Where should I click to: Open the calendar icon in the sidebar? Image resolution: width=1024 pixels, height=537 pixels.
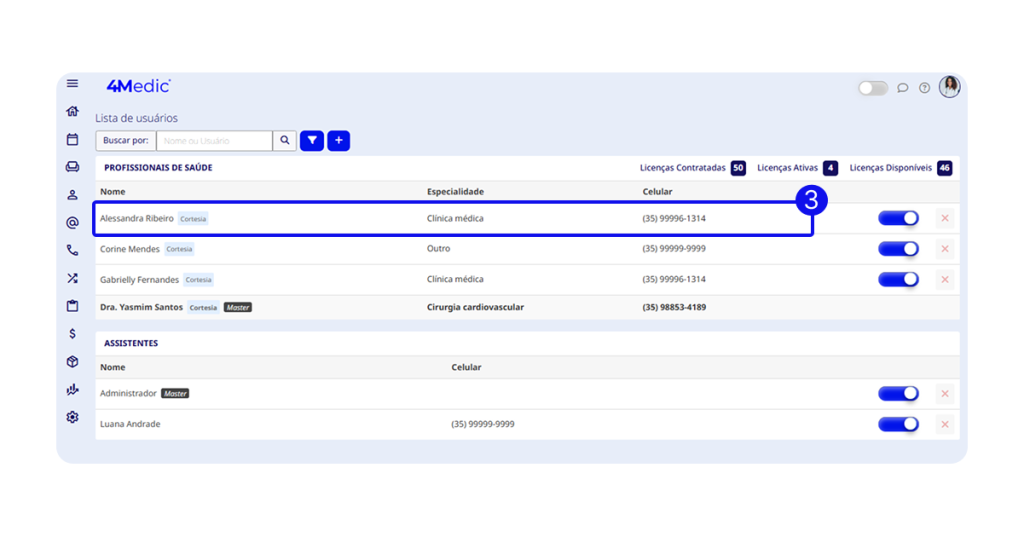(x=72, y=139)
